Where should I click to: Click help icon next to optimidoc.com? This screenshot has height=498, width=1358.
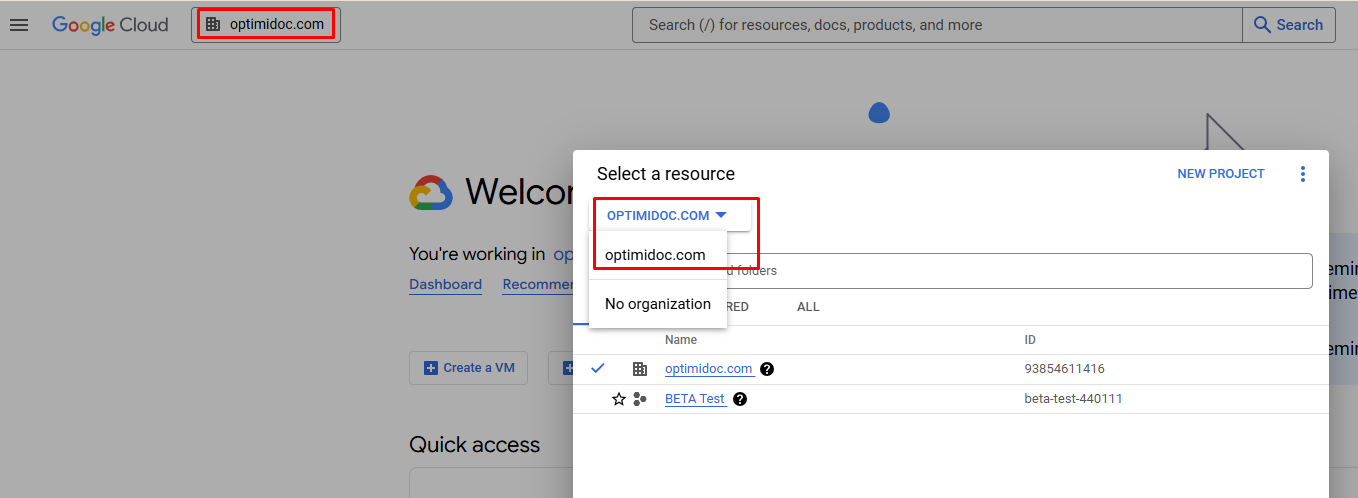(767, 369)
